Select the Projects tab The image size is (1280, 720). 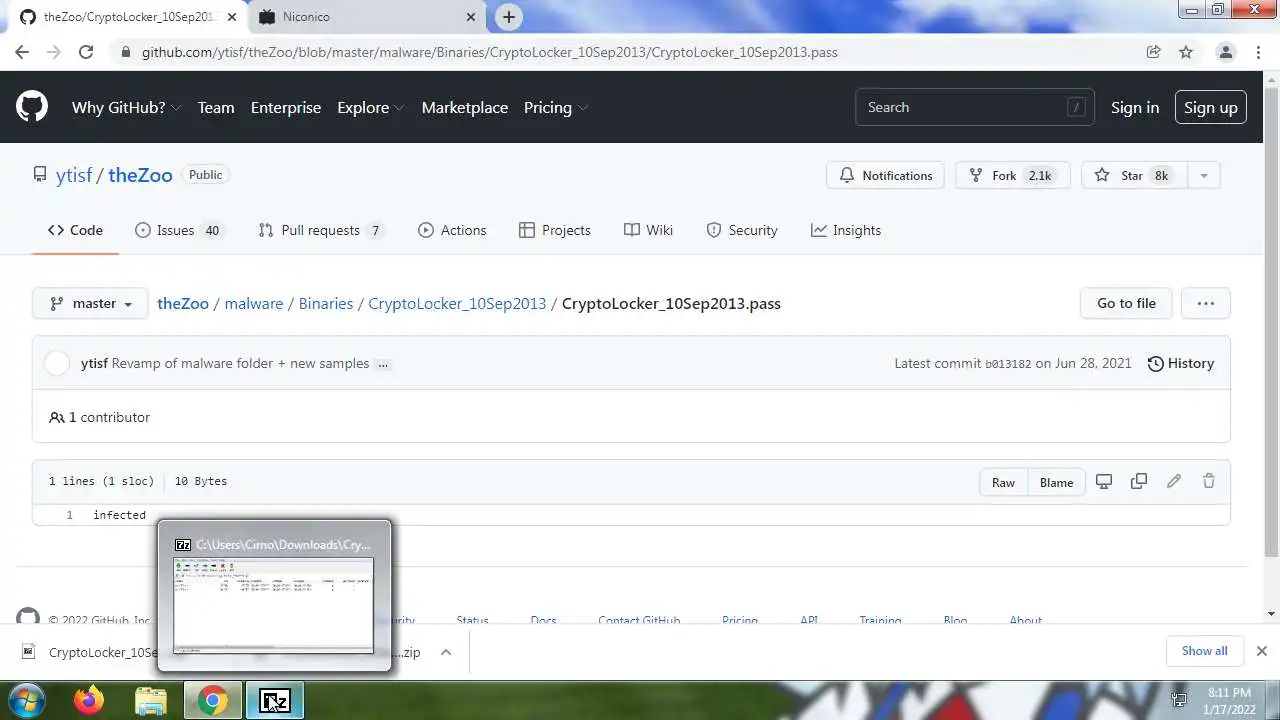click(x=555, y=230)
